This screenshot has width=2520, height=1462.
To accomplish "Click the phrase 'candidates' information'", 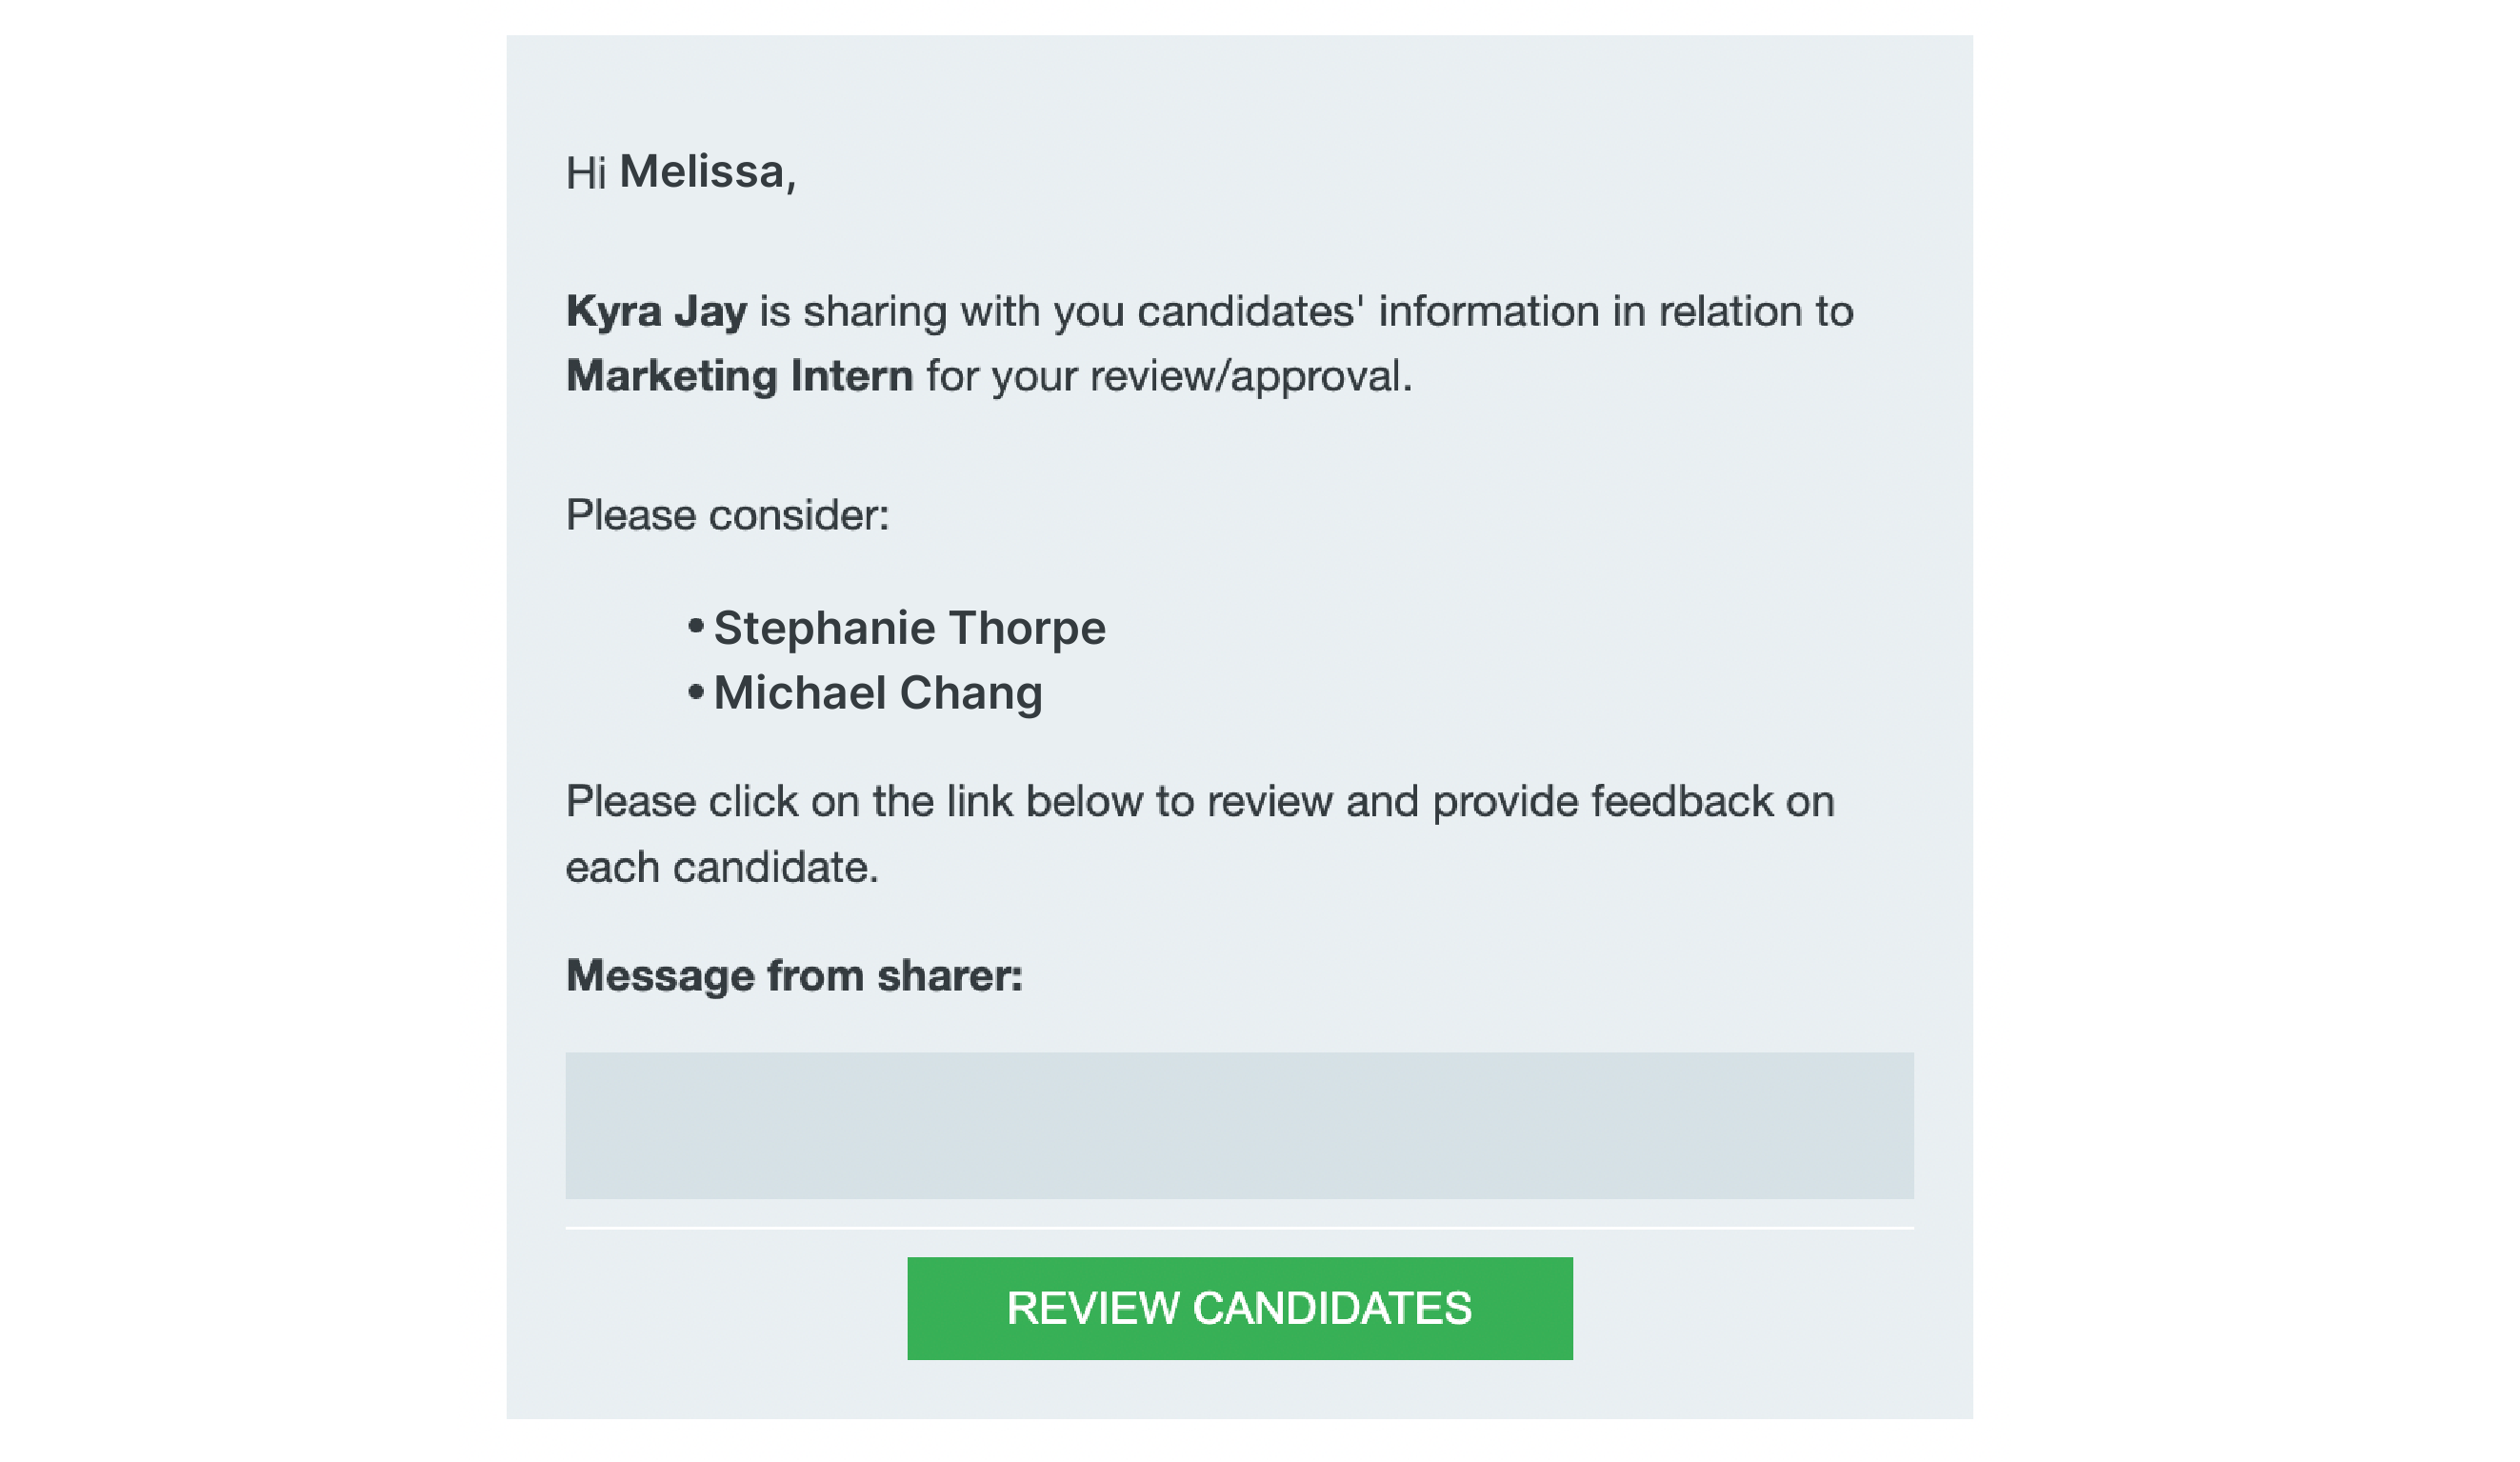I will pos(1368,312).
